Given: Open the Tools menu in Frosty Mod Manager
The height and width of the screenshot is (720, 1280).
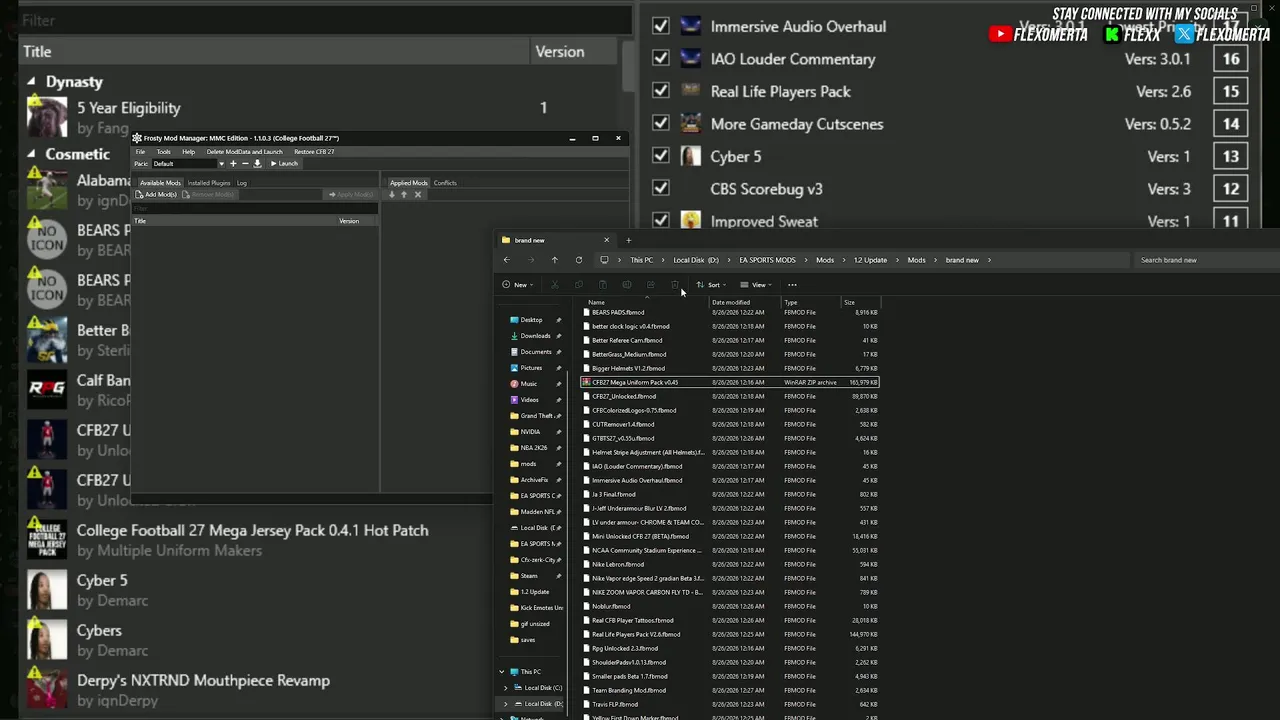Looking at the screenshot, I should 163,152.
